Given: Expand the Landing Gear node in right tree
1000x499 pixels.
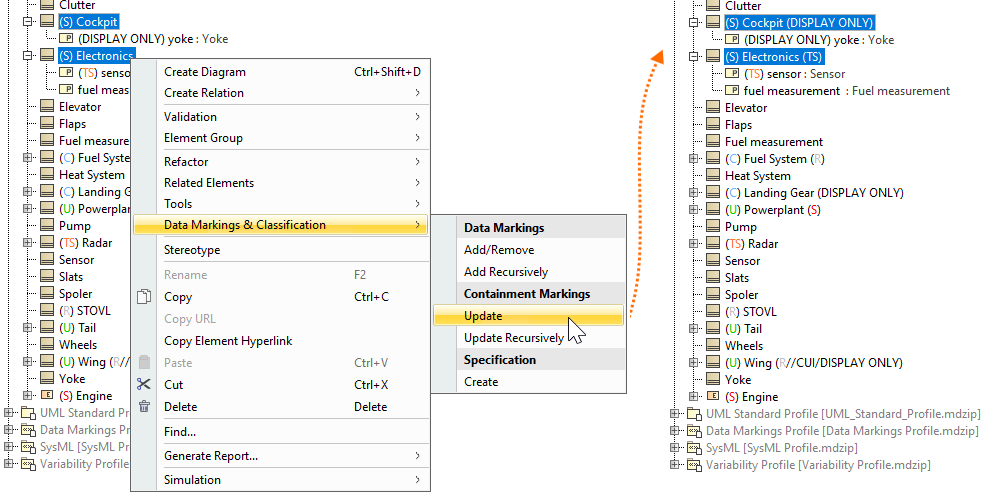Looking at the screenshot, I should point(692,193).
